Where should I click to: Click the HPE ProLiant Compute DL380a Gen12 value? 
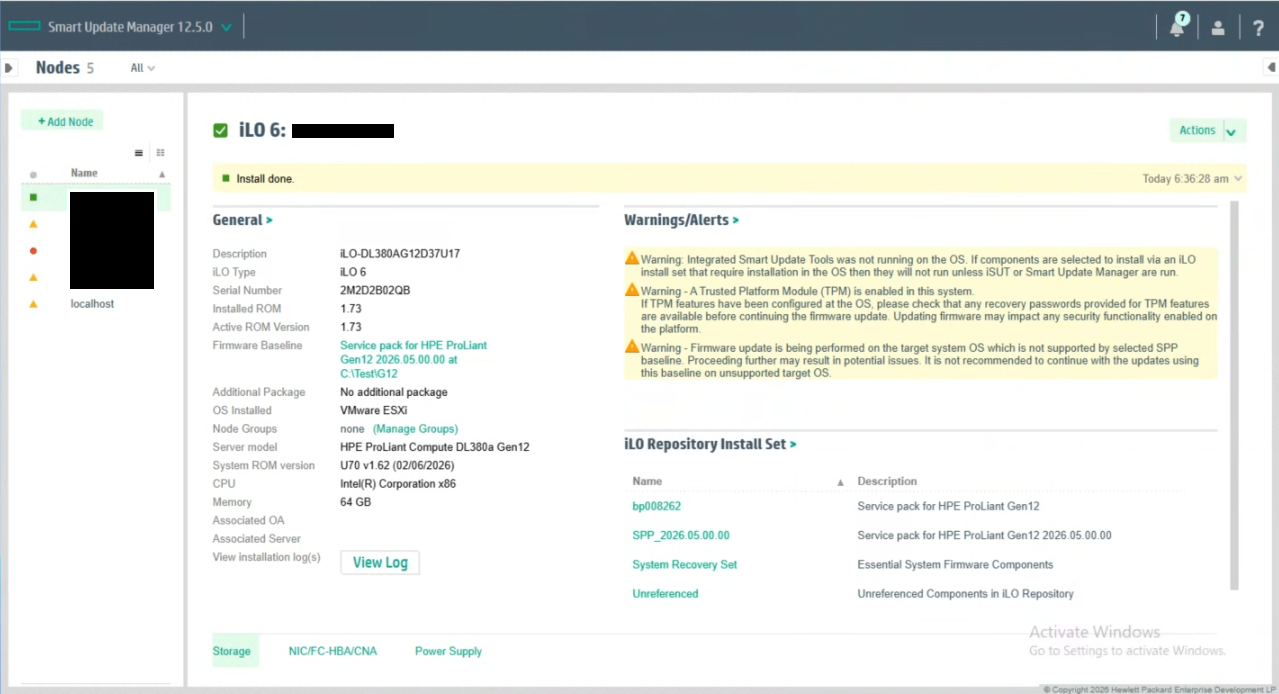click(435, 447)
